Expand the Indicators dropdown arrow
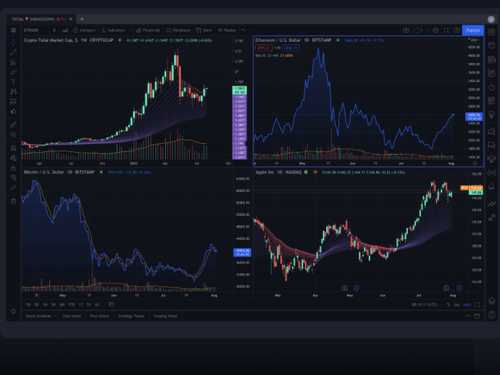Screen dimensions: 500x375 [130, 30]
